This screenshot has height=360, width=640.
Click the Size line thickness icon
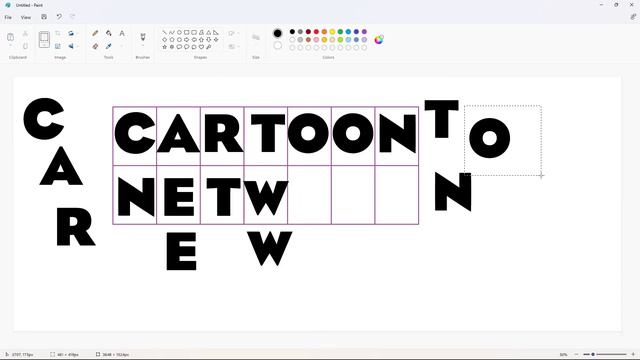coord(256,38)
